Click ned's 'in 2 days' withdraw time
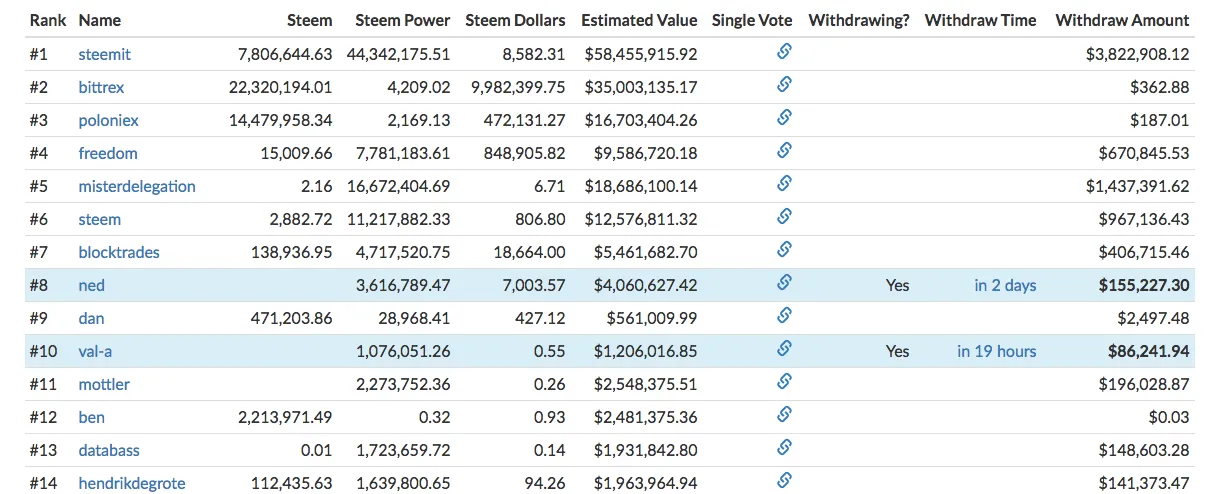Viewport: 1214px width, 494px height. 1005,285
